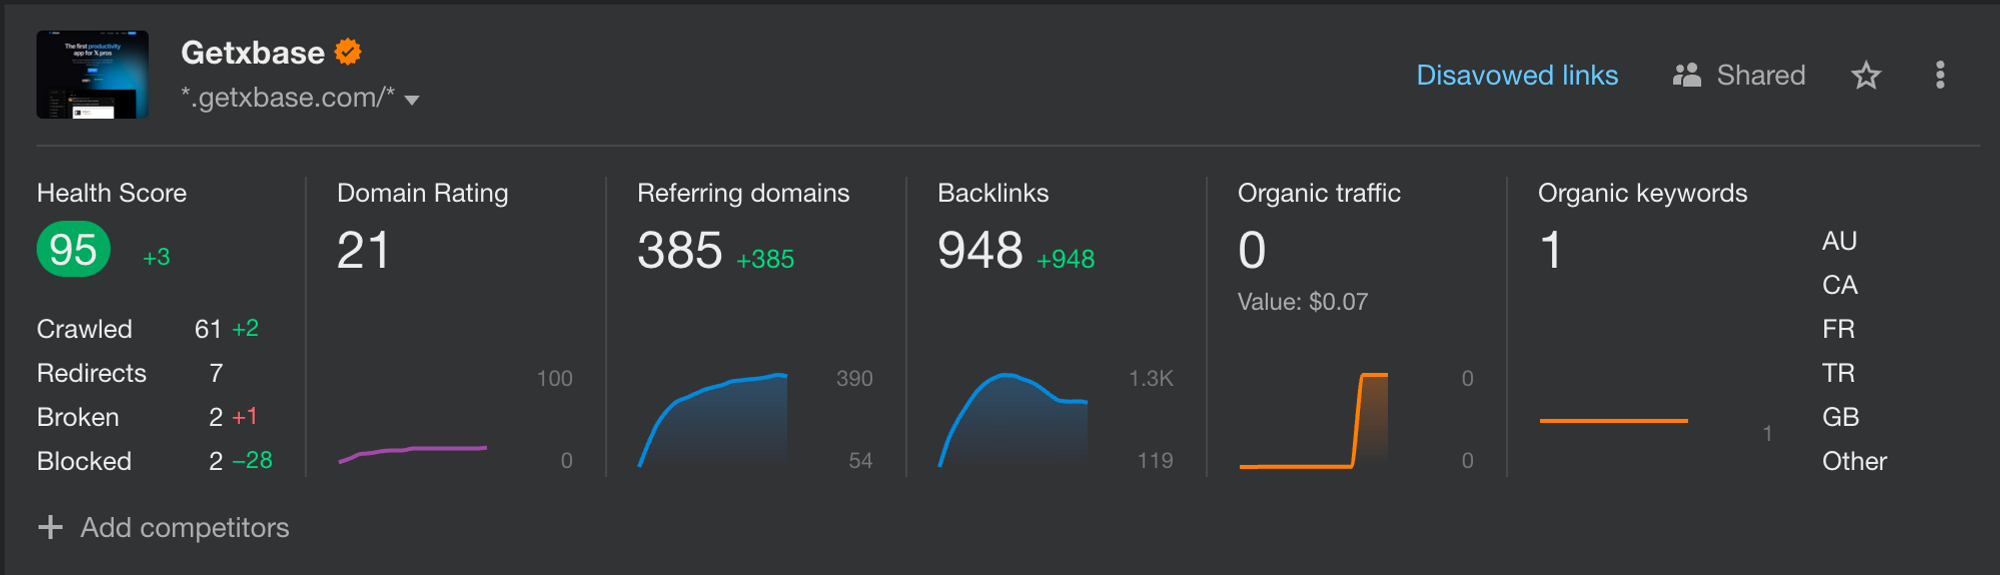This screenshot has width=2000, height=575.
Task: Open the Getxbase project thumbnail
Action: coord(92,75)
